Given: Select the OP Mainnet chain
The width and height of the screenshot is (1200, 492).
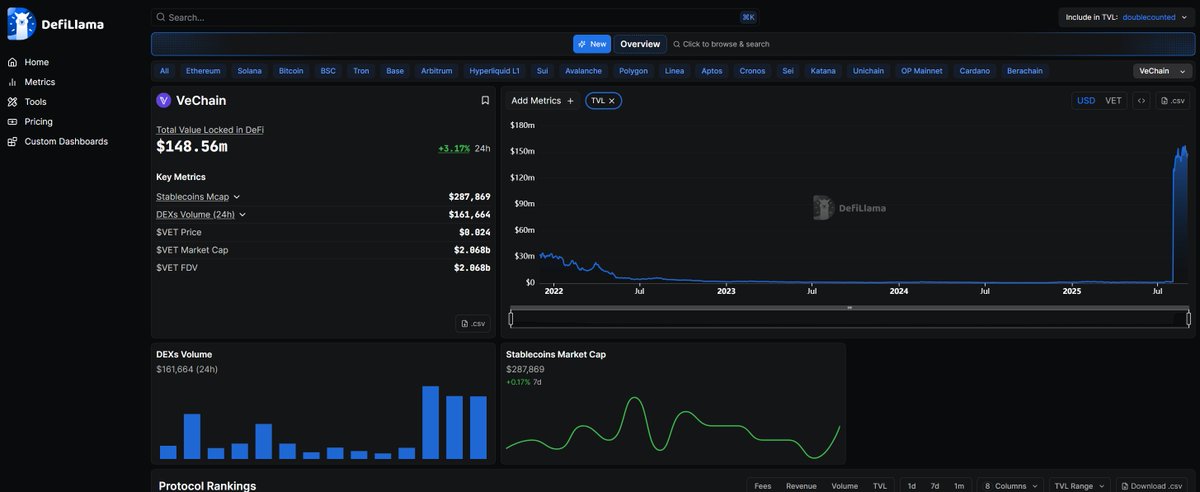Looking at the screenshot, I should pyautogui.click(x=922, y=71).
